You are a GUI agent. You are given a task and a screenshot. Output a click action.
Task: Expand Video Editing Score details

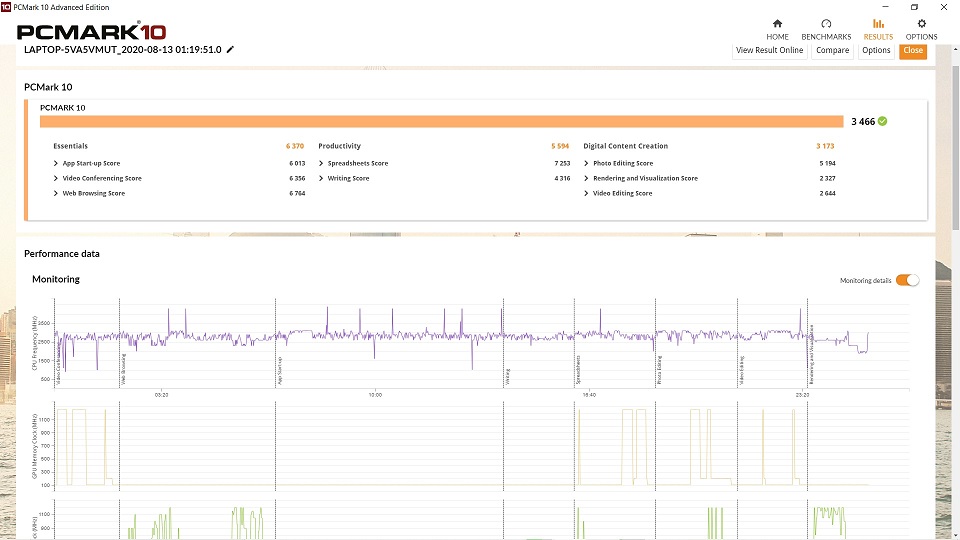point(586,193)
